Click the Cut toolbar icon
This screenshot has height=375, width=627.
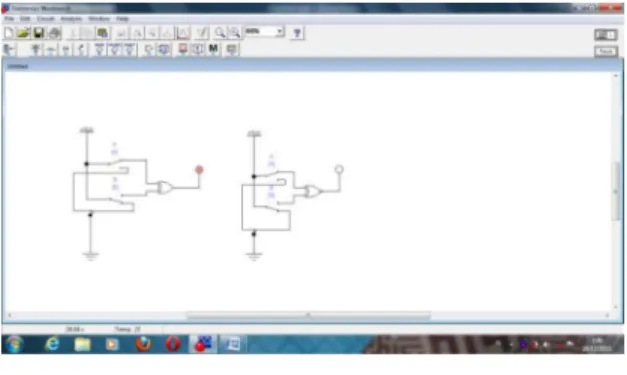(x=73, y=33)
